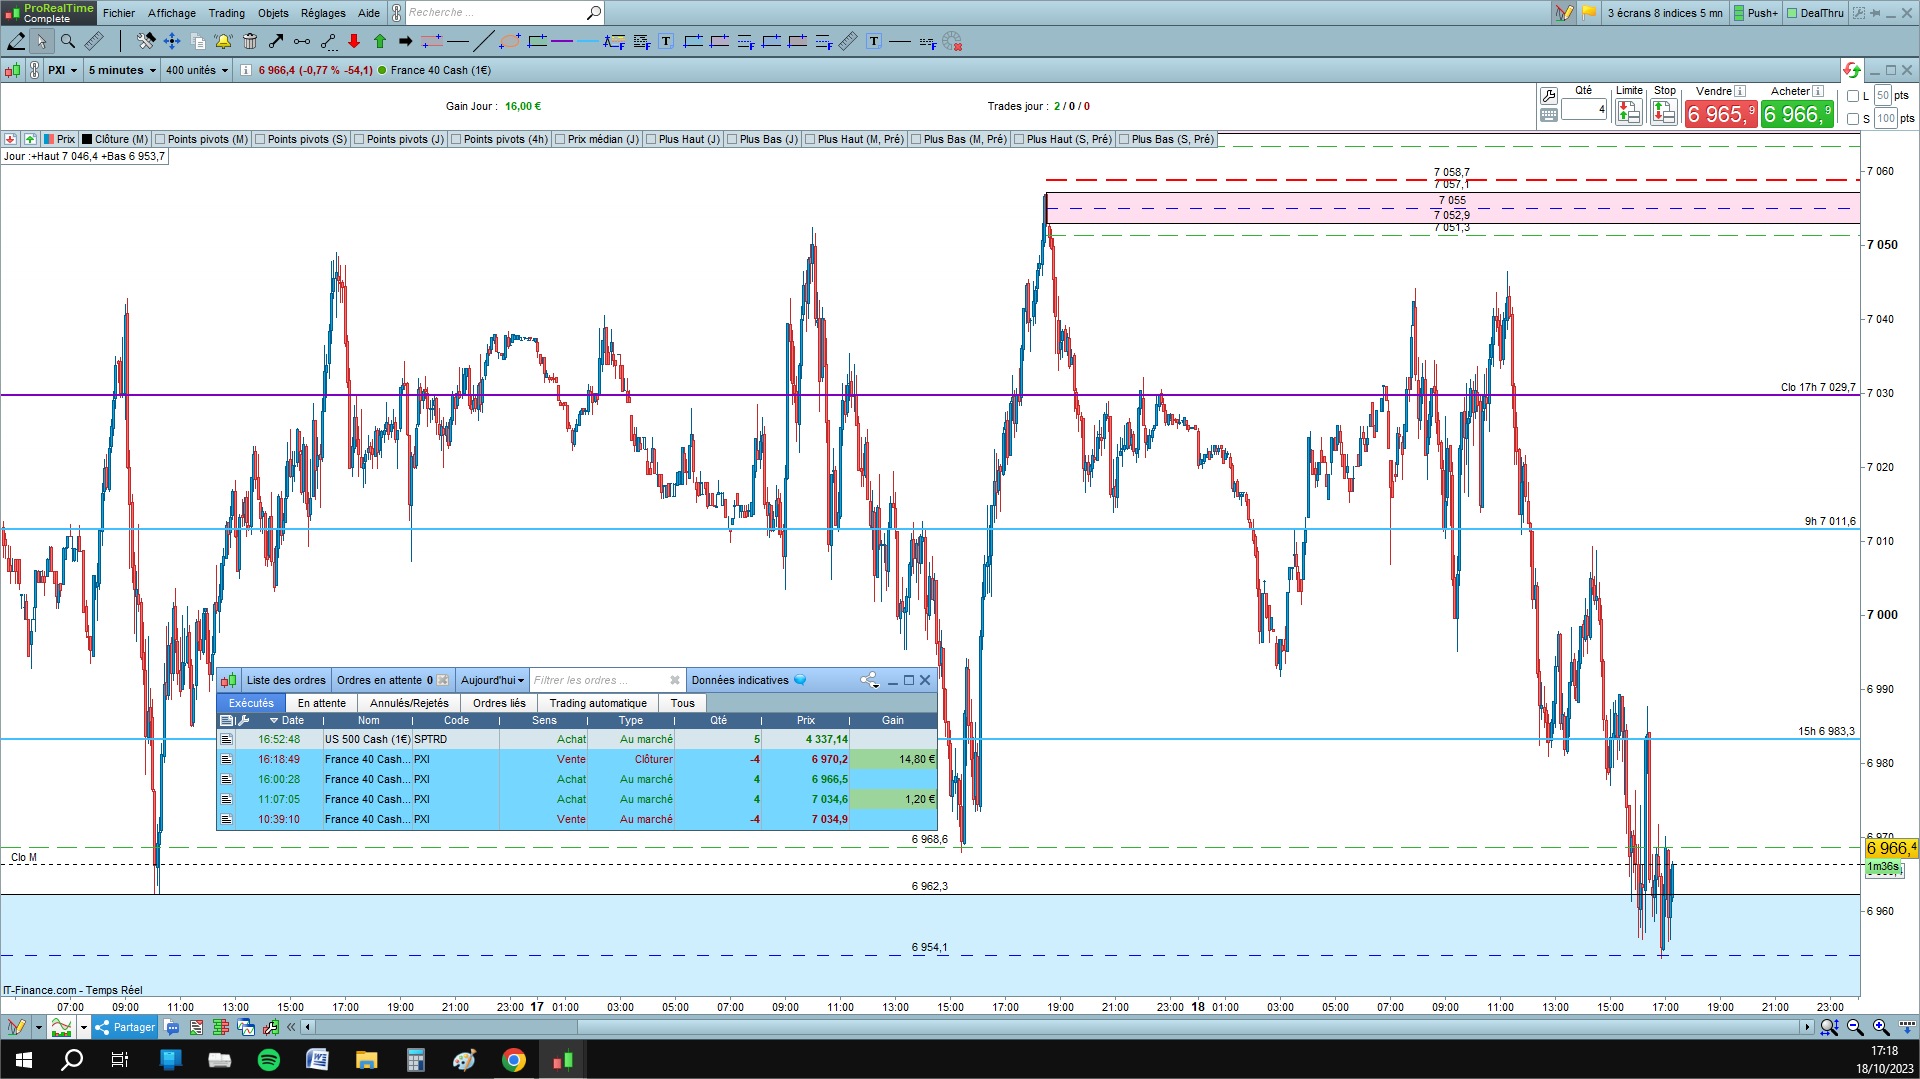Open dropdown next to indicator chart icon
This screenshot has width=1920, height=1079.
coord(83,1027)
